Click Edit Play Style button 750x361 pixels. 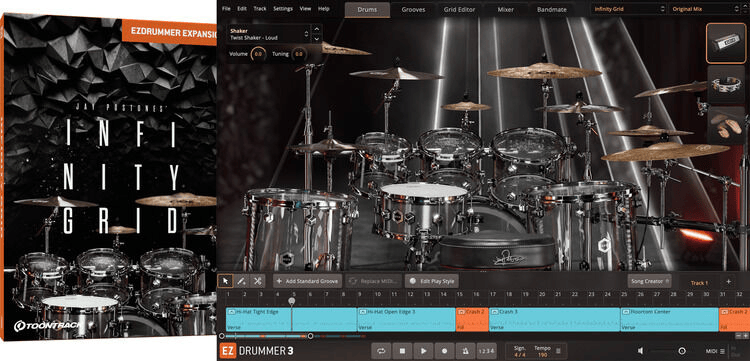431,281
